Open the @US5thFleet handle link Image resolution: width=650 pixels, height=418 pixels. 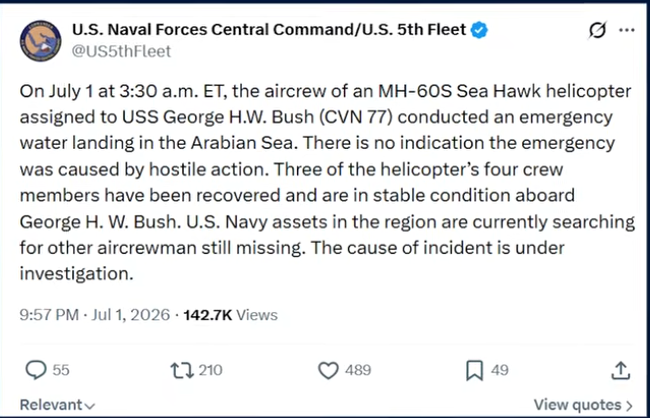[121, 51]
